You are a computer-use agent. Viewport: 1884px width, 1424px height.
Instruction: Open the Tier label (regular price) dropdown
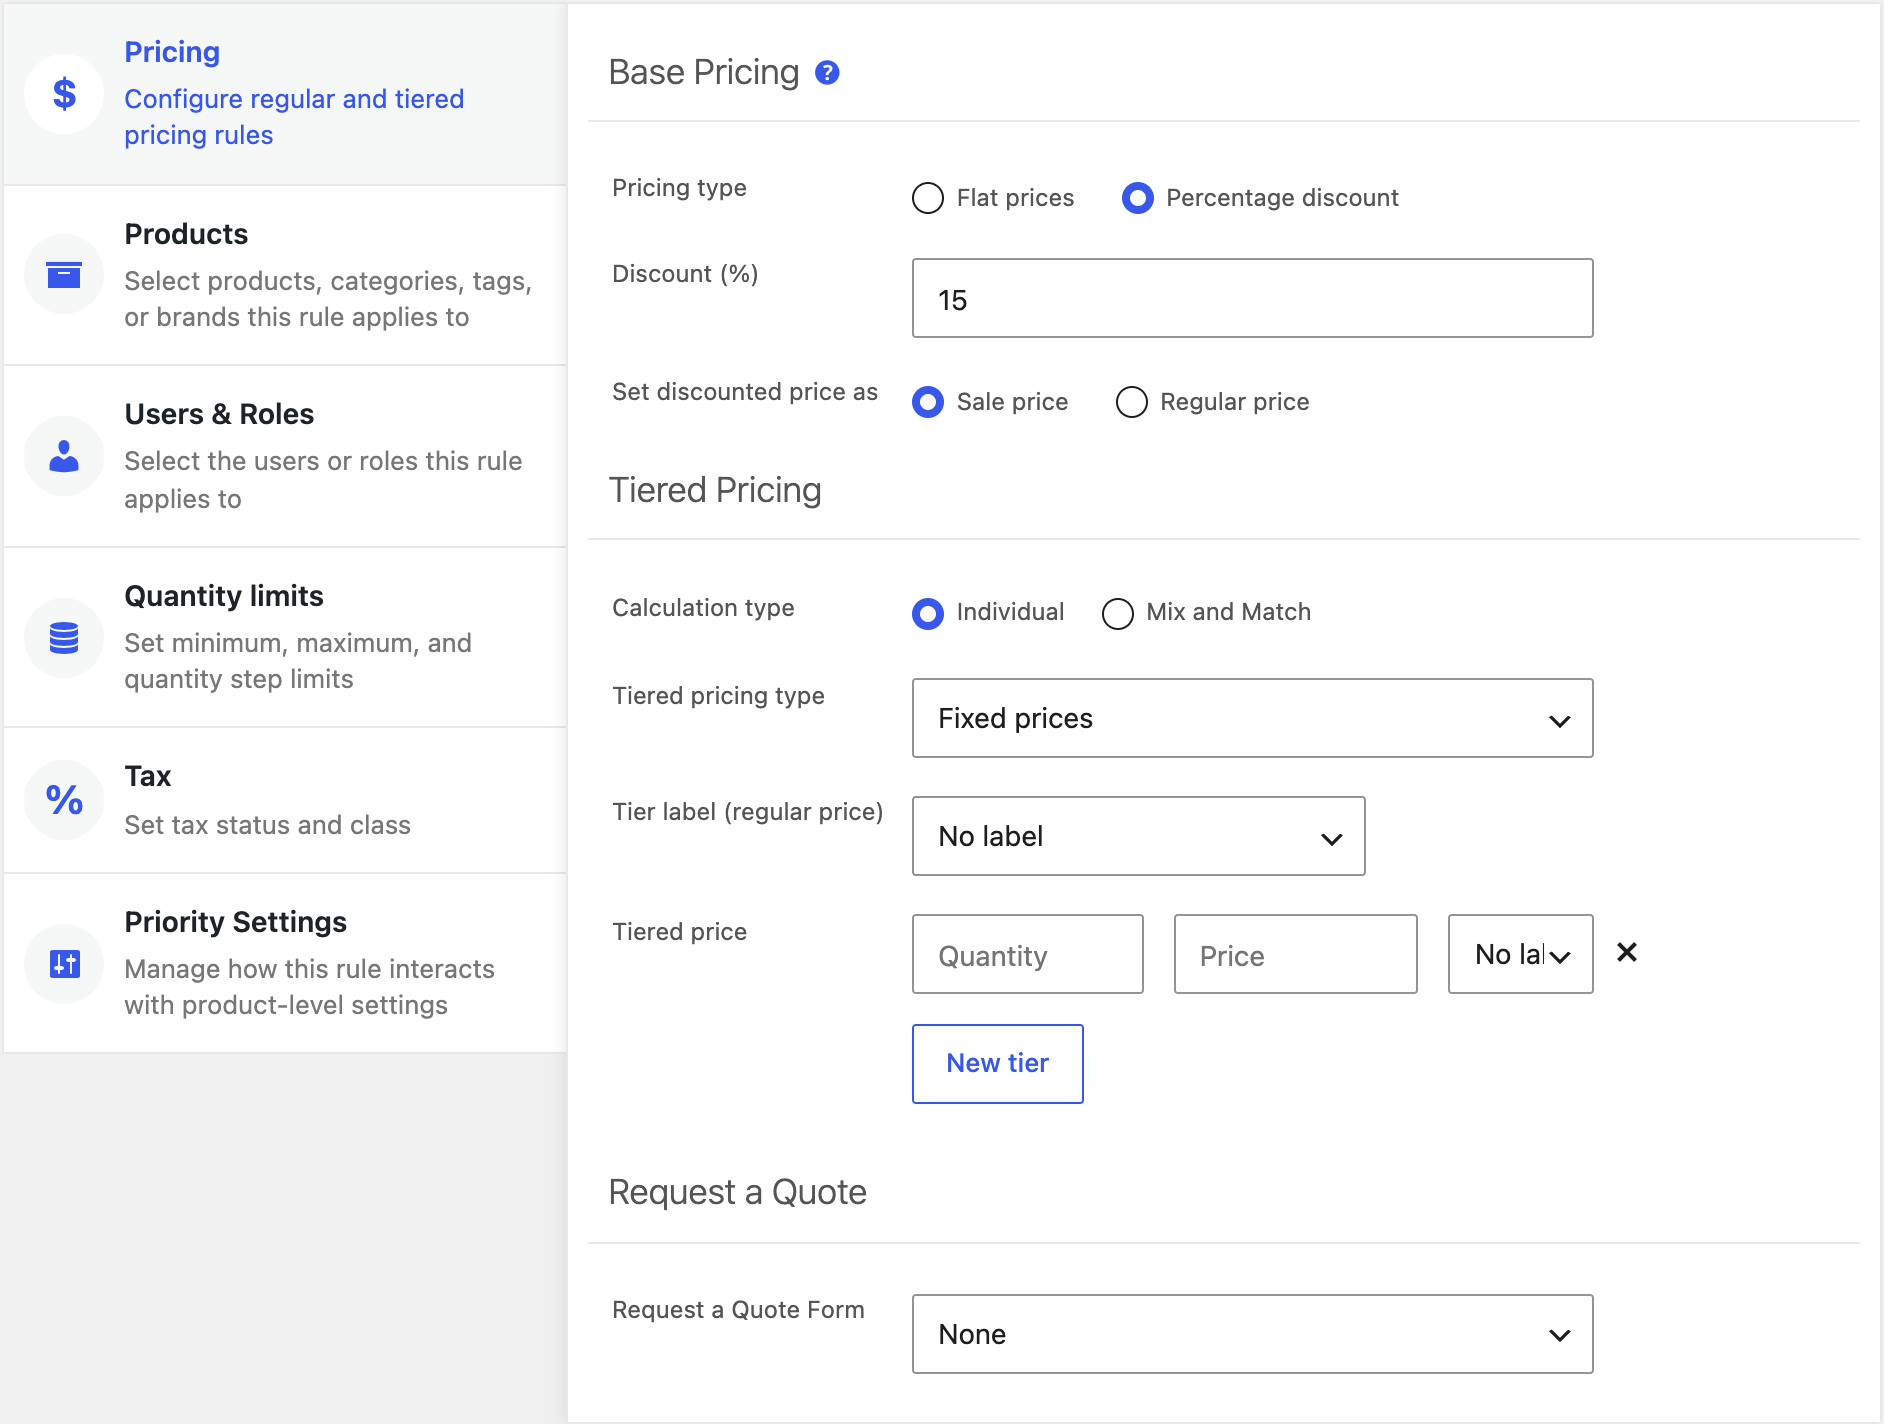click(1138, 836)
